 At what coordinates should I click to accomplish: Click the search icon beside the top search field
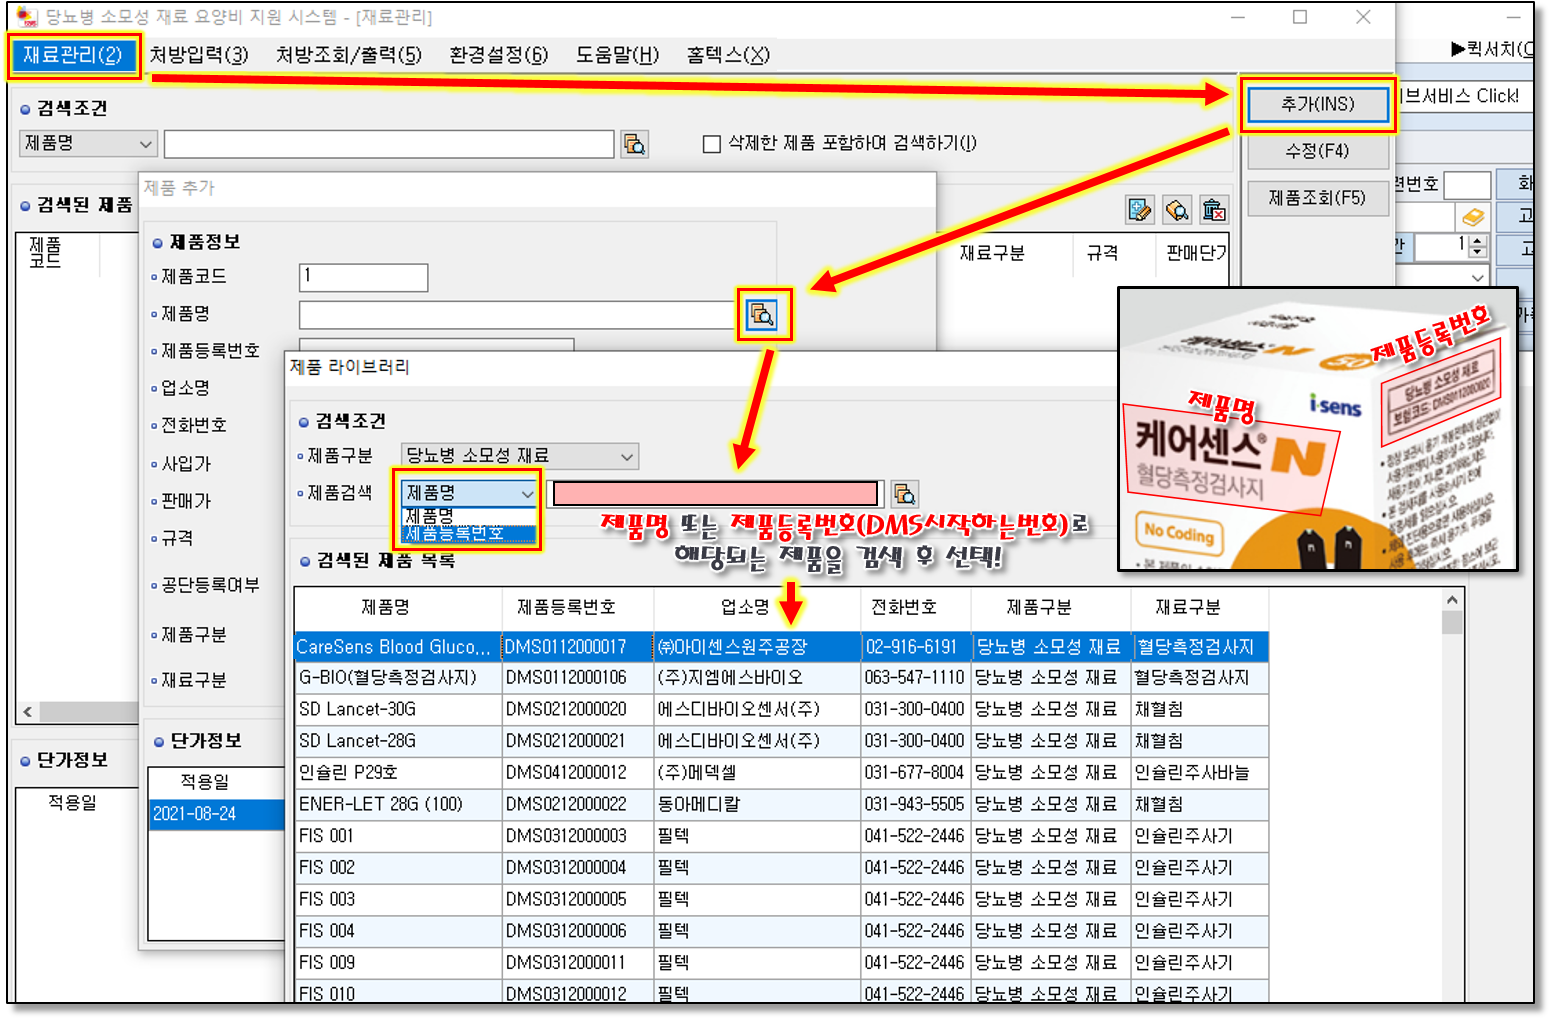click(x=634, y=144)
